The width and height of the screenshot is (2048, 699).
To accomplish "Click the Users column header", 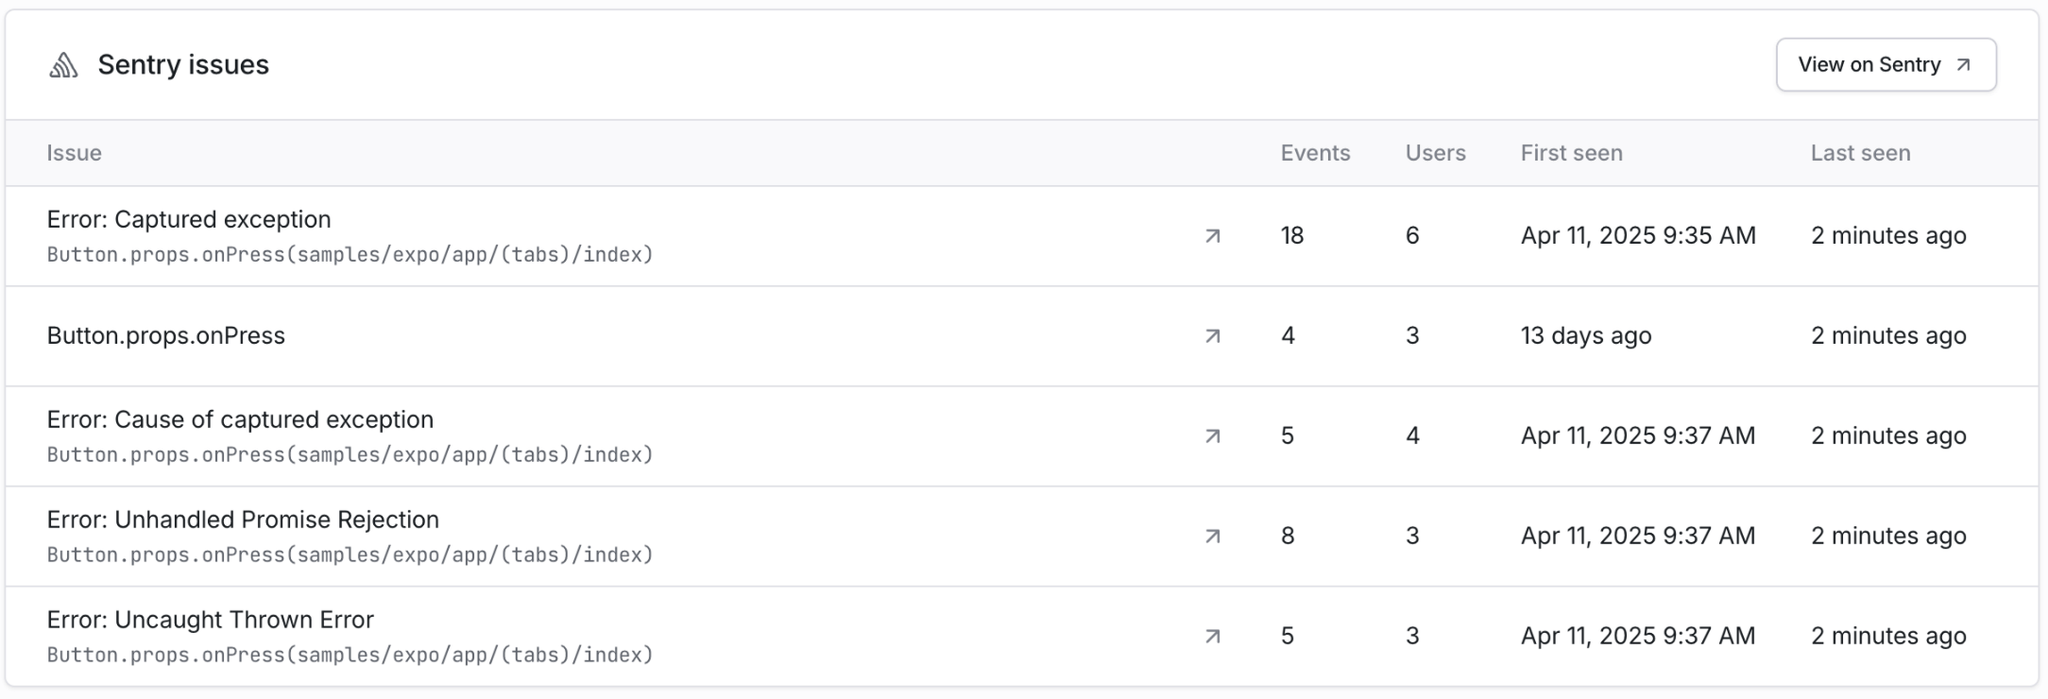I will coord(1435,153).
